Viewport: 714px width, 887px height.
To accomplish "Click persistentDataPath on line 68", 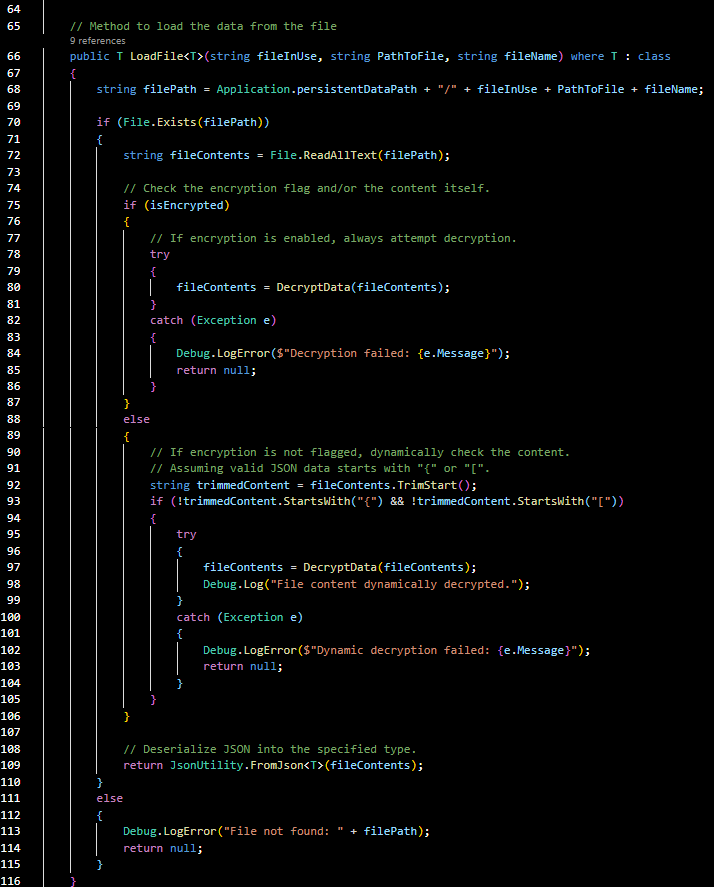I will pyautogui.click(x=356, y=89).
